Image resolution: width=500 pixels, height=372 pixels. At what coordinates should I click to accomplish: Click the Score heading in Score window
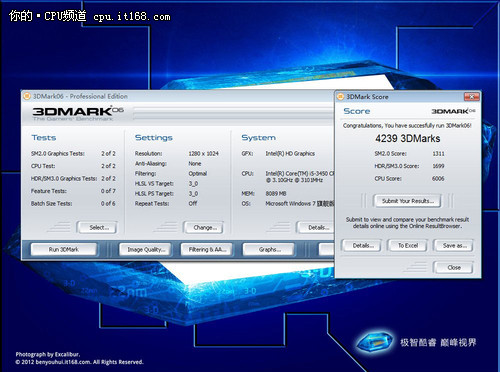pos(357,111)
